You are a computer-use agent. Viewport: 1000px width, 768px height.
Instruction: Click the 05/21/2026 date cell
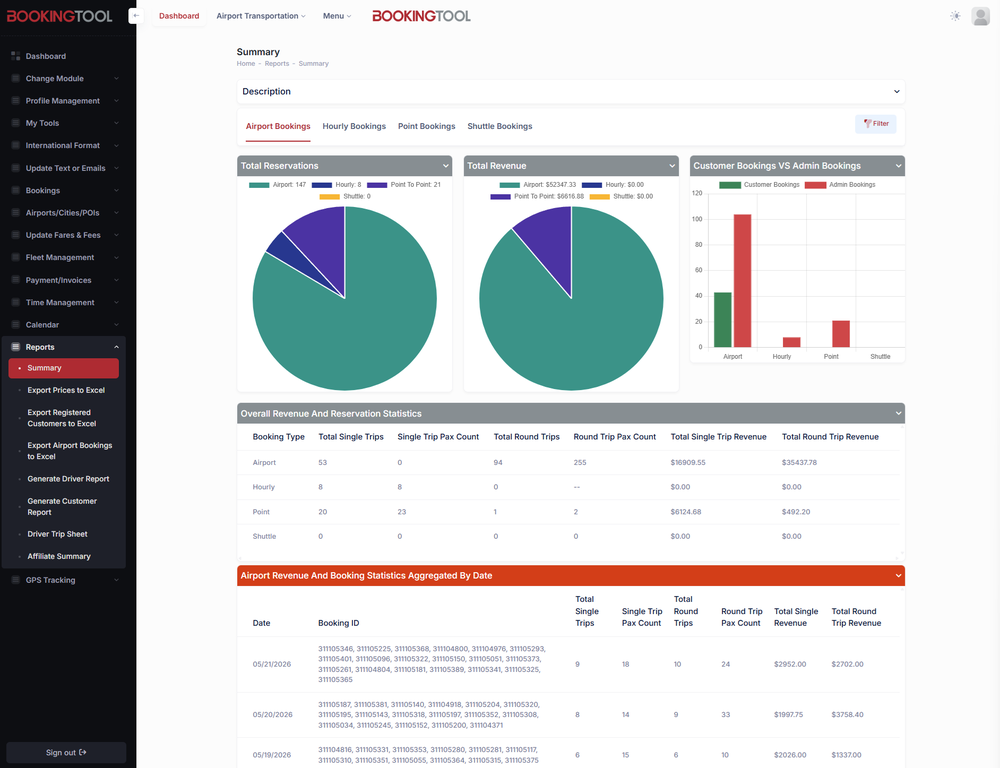[272, 664]
